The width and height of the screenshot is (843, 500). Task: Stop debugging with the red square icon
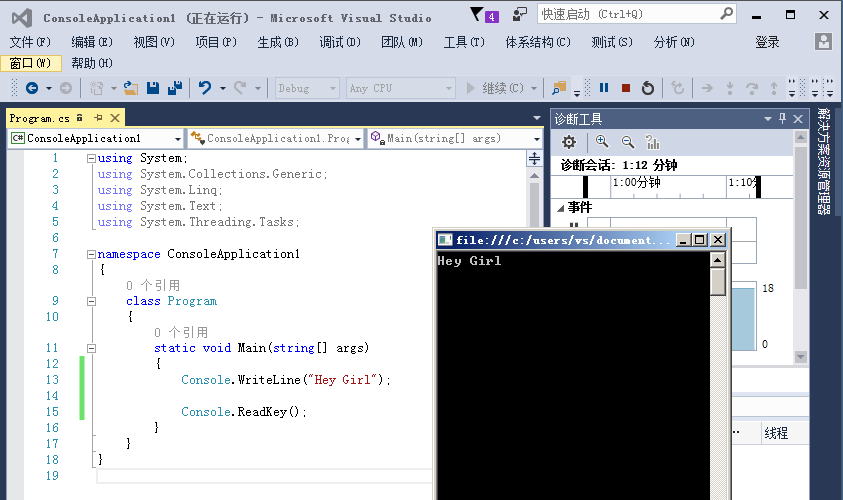(625, 88)
